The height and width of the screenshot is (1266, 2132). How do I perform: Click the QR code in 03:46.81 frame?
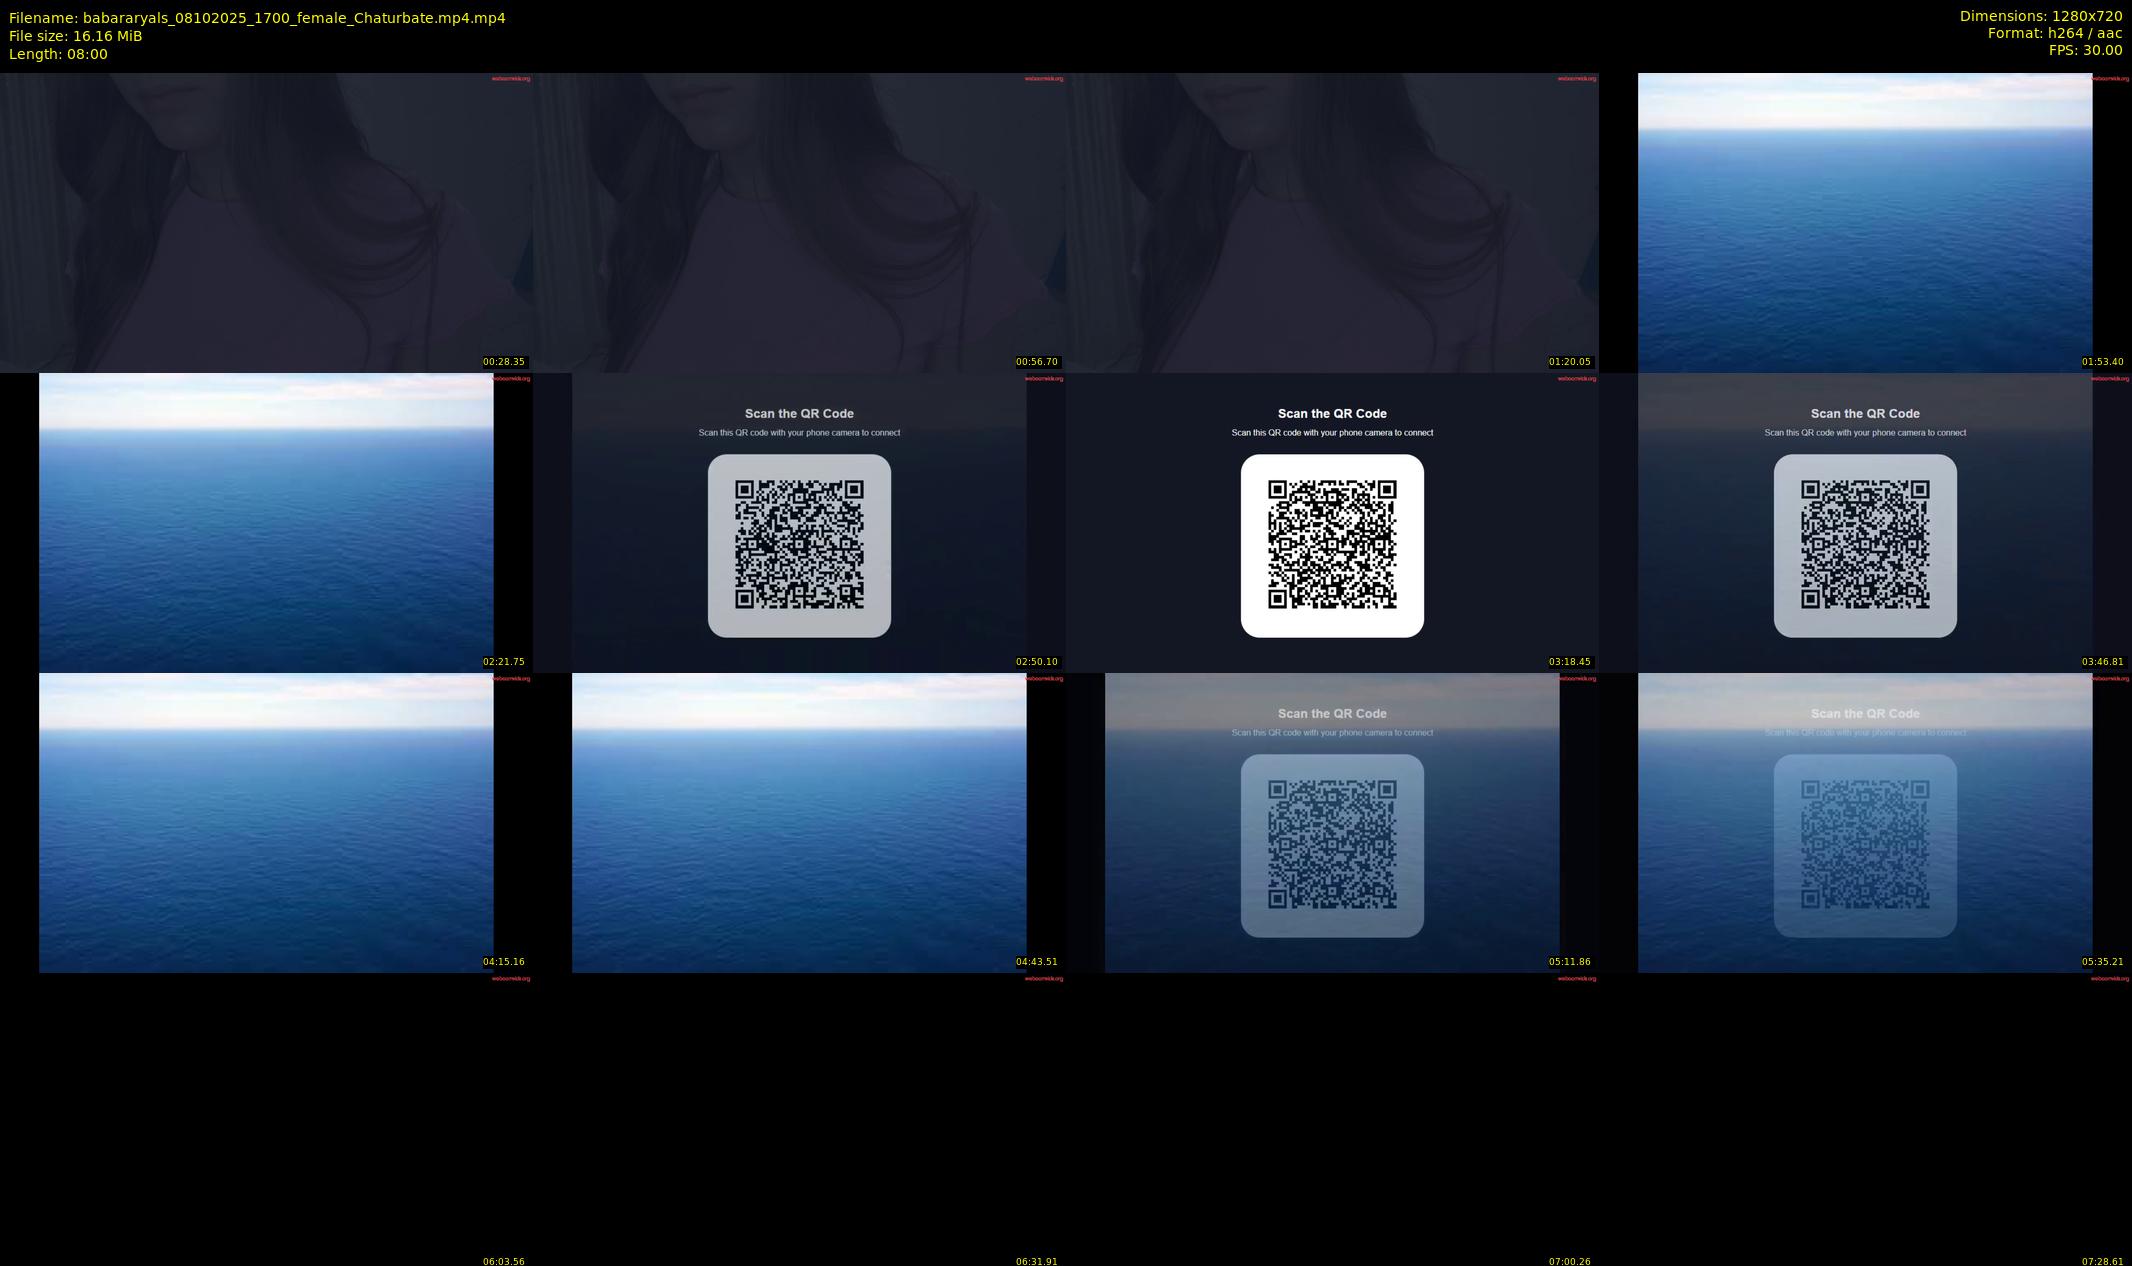(1865, 545)
